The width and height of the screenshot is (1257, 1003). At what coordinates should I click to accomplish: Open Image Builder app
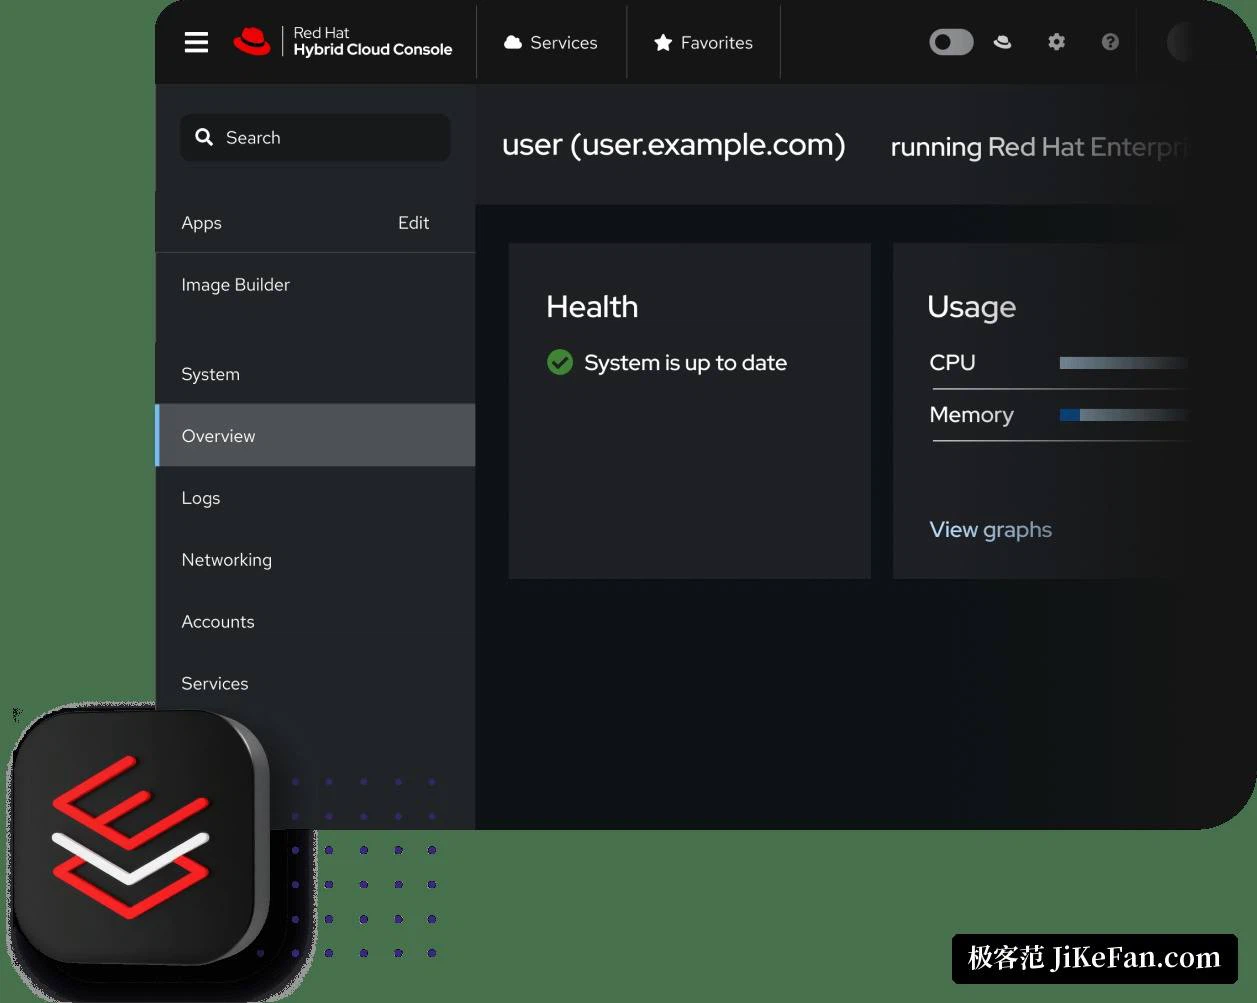235,285
